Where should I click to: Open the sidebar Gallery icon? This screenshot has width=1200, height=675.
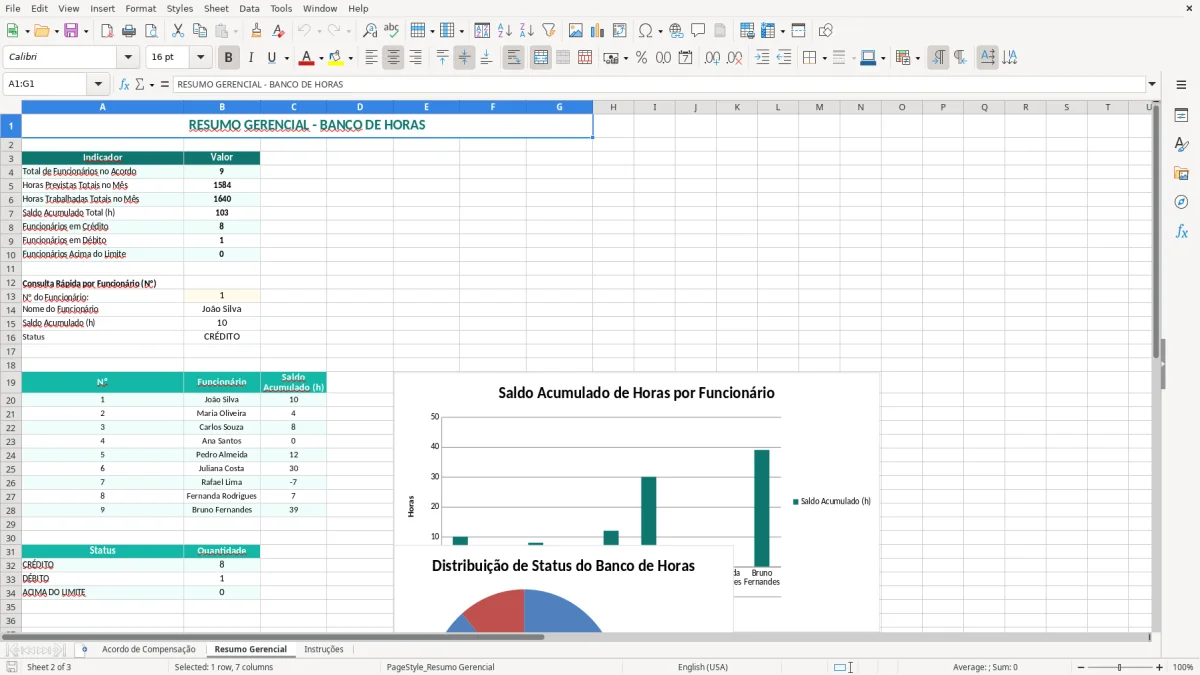(1181, 173)
